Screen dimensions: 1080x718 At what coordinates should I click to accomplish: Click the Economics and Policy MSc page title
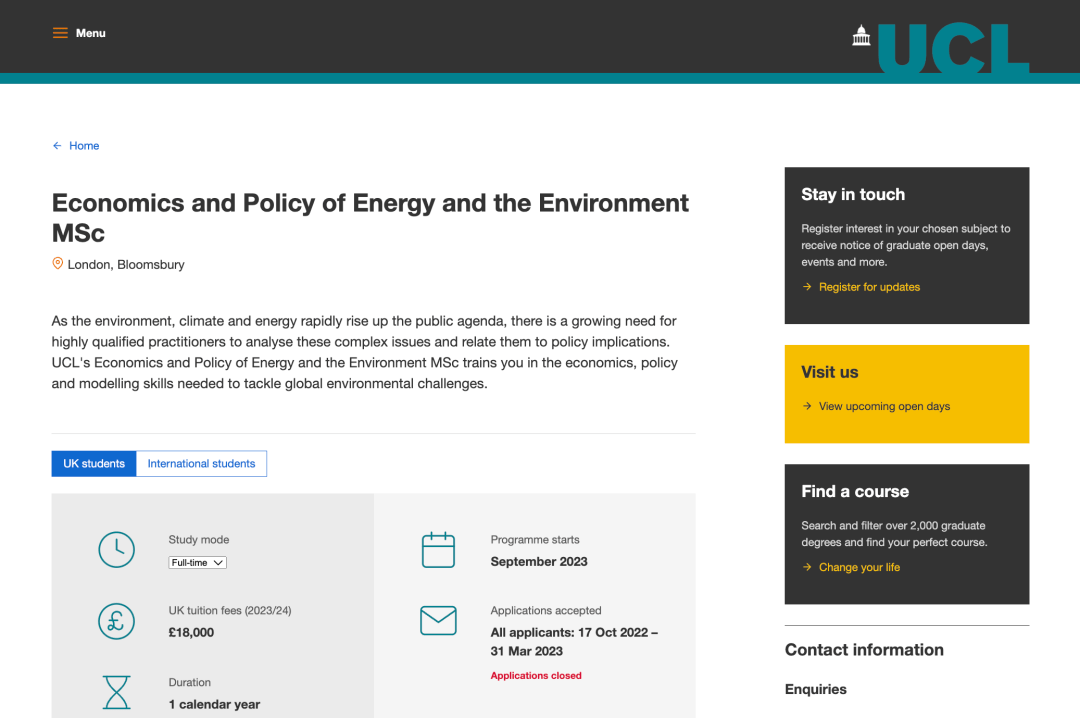pyautogui.click(x=370, y=218)
